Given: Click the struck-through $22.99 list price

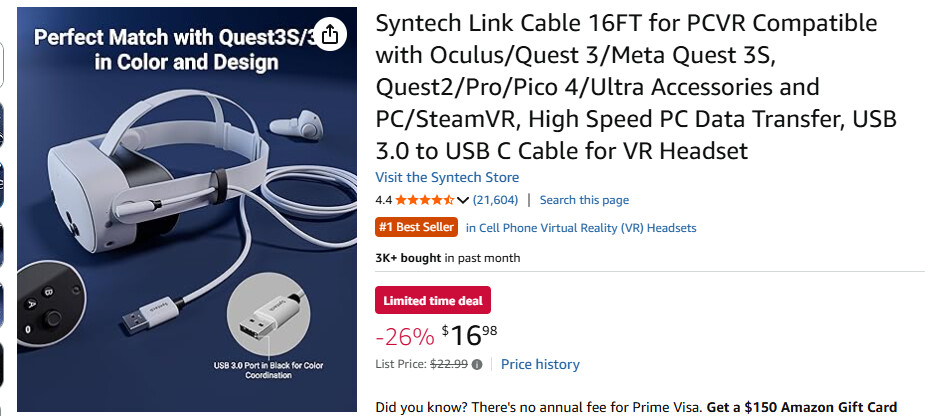Looking at the screenshot, I should click(449, 365).
